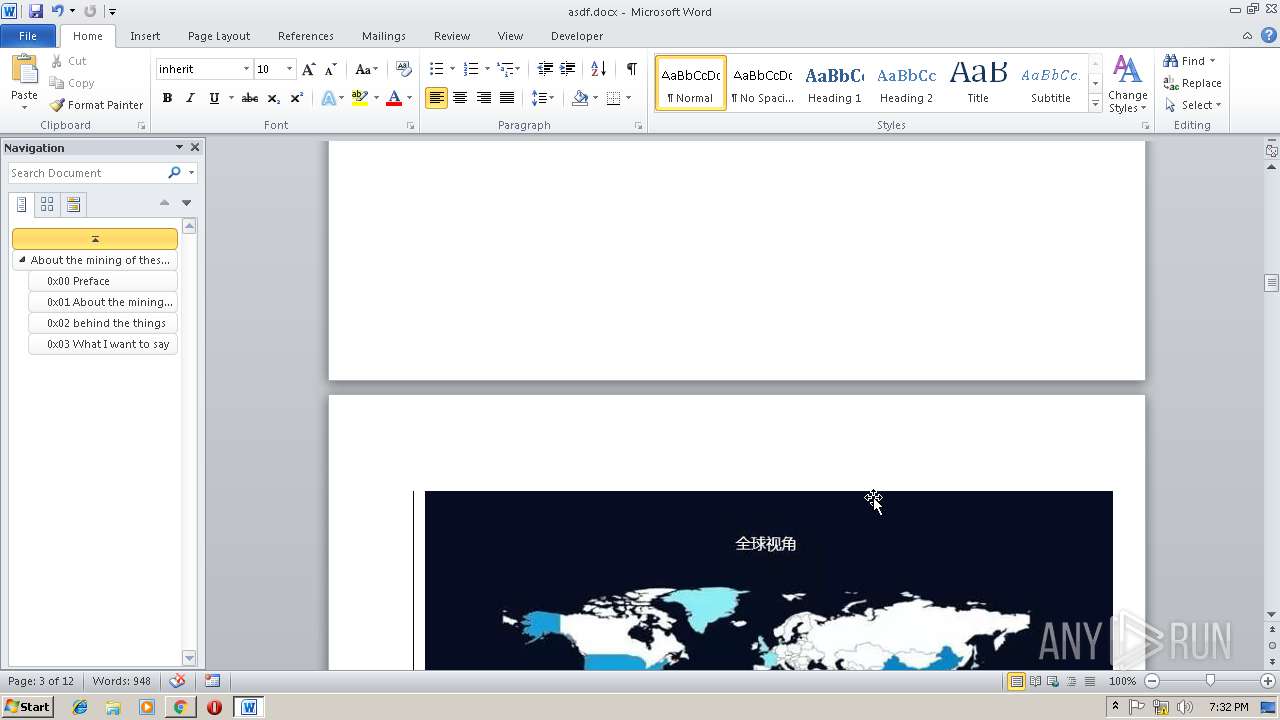Clear formatting with the eraser icon
Screen dimensions: 1280x720
click(x=404, y=69)
